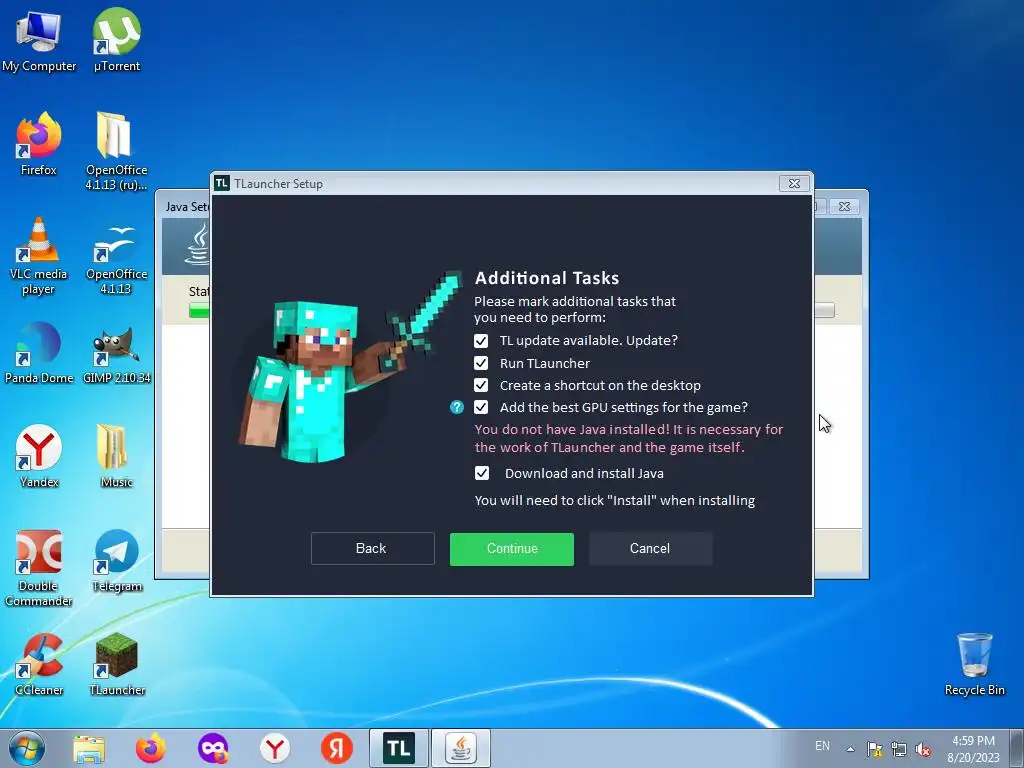Image resolution: width=1024 pixels, height=768 pixels.
Task: Select VLC media player desktop icon
Action: [x=39, y=255]
